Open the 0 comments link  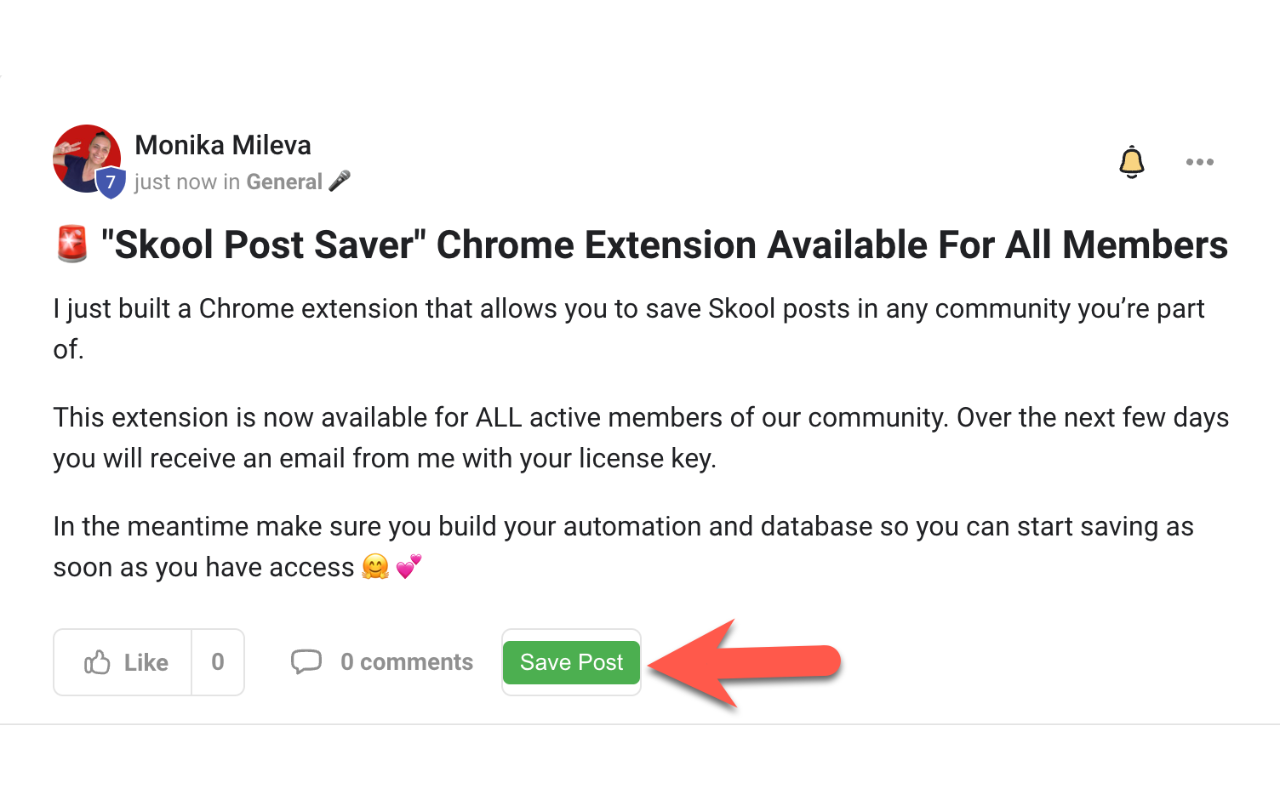pos(406,661)
